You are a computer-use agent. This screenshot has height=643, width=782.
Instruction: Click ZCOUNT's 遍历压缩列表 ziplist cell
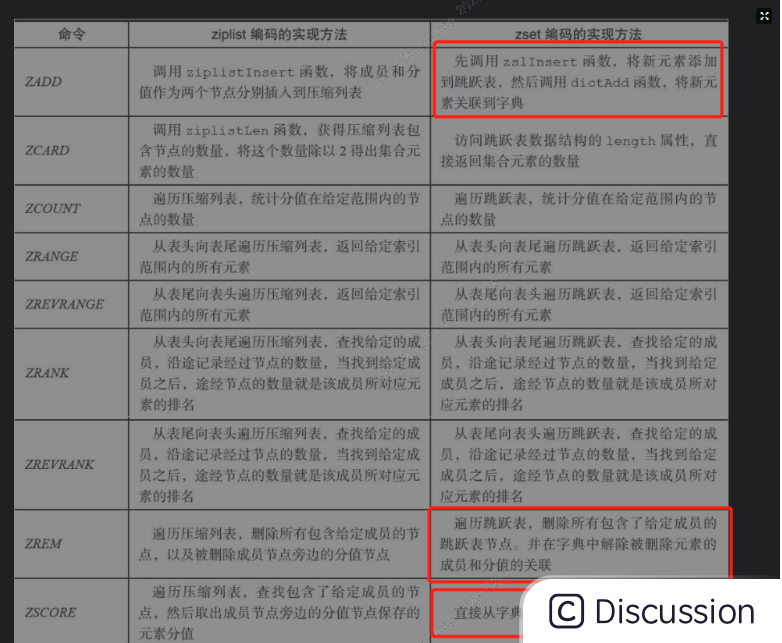(x=279, y=209)
